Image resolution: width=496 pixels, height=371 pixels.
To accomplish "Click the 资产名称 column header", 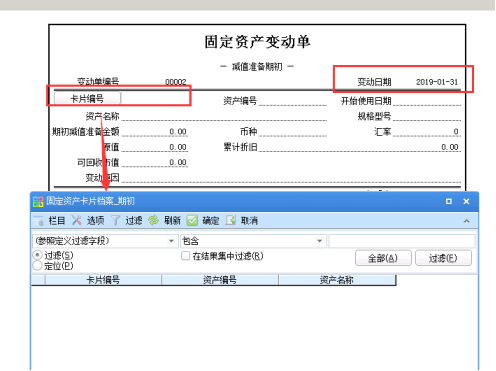I will [x=337, y=280].
